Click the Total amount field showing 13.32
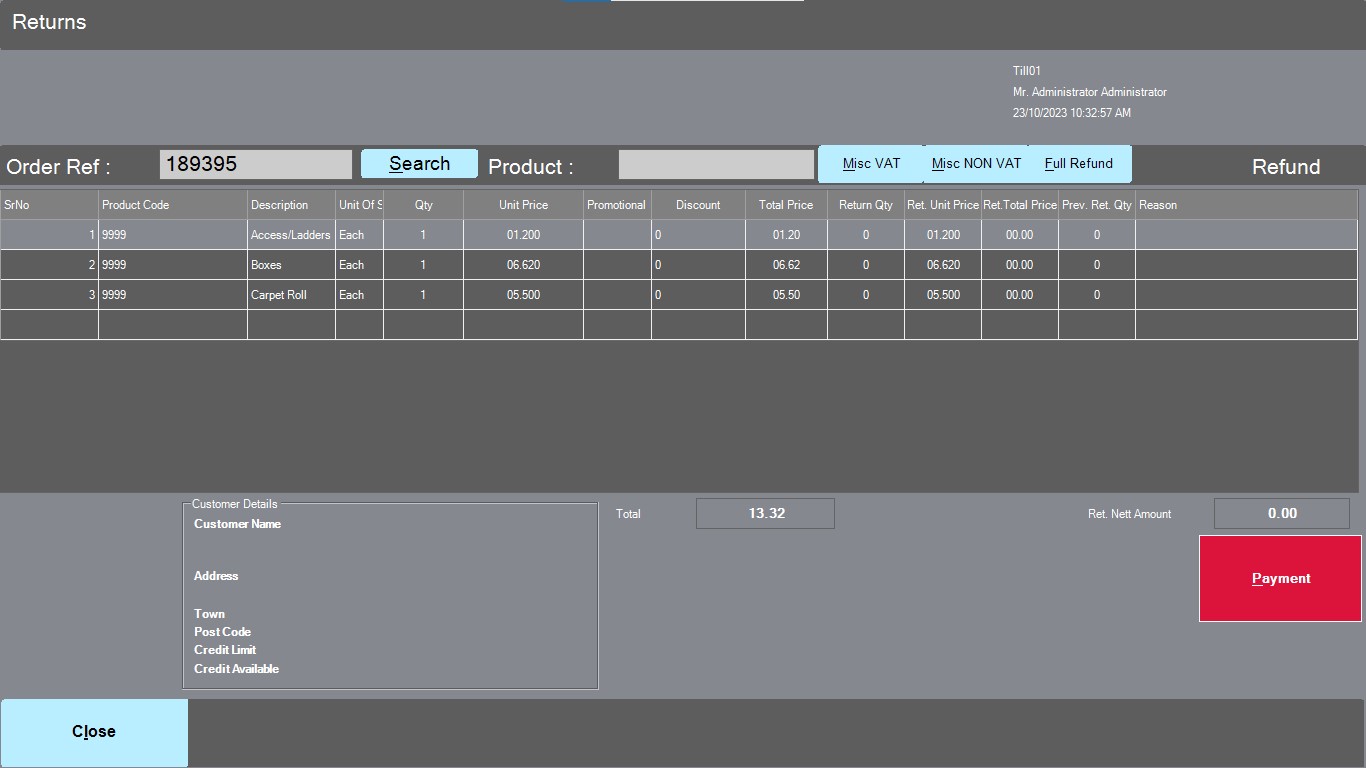The image size is (1366, 768). (765, 513)
